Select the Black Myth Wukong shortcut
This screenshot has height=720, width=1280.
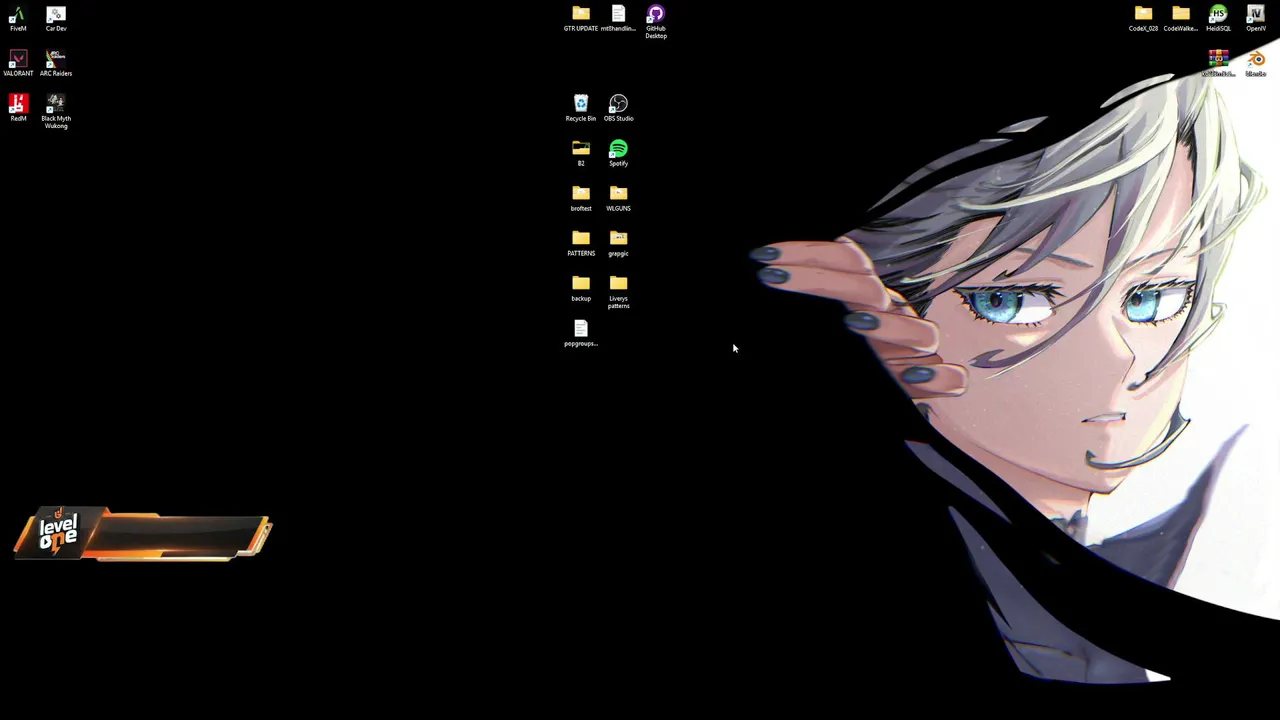pos(56,112)
